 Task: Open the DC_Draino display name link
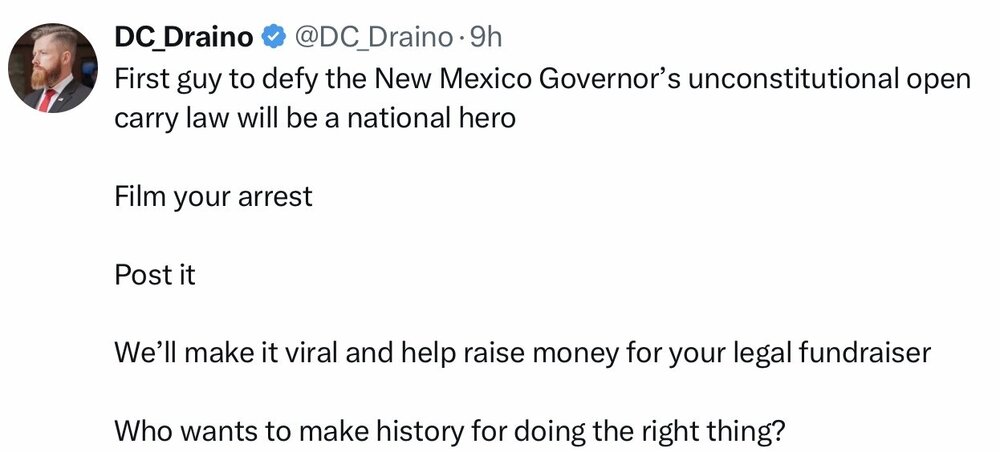[x=184, y=38]
